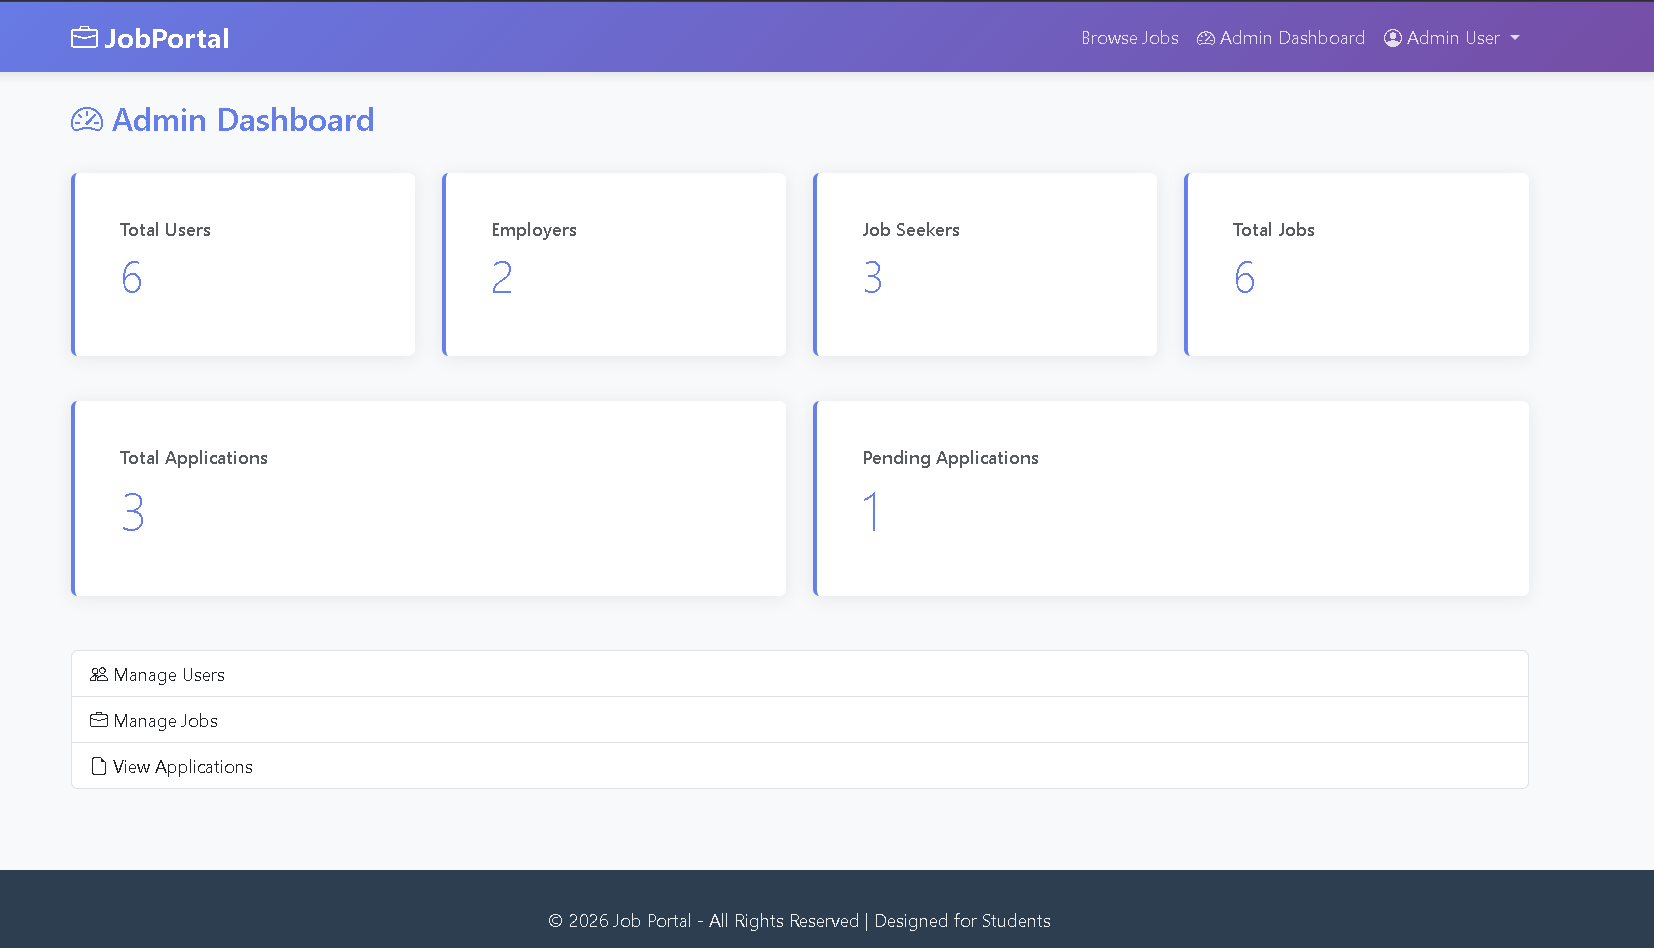The image size is (1654, 948).
Task: Click the Total Users count 6
Action: 132,277
